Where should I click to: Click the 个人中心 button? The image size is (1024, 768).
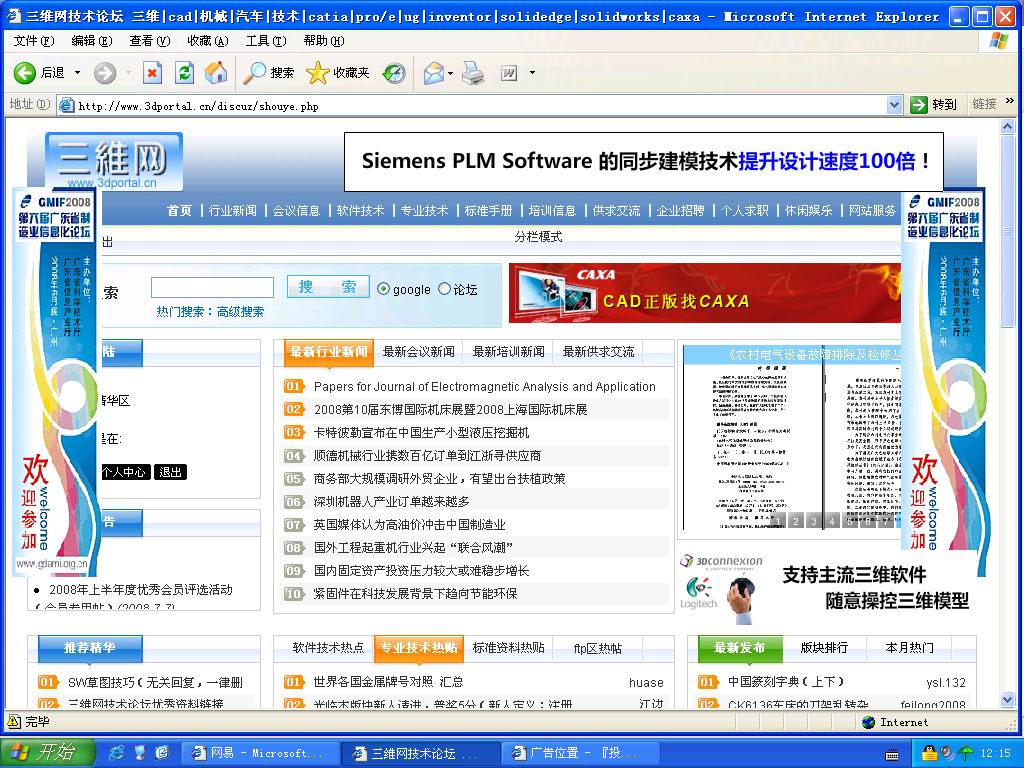point(125,472)
